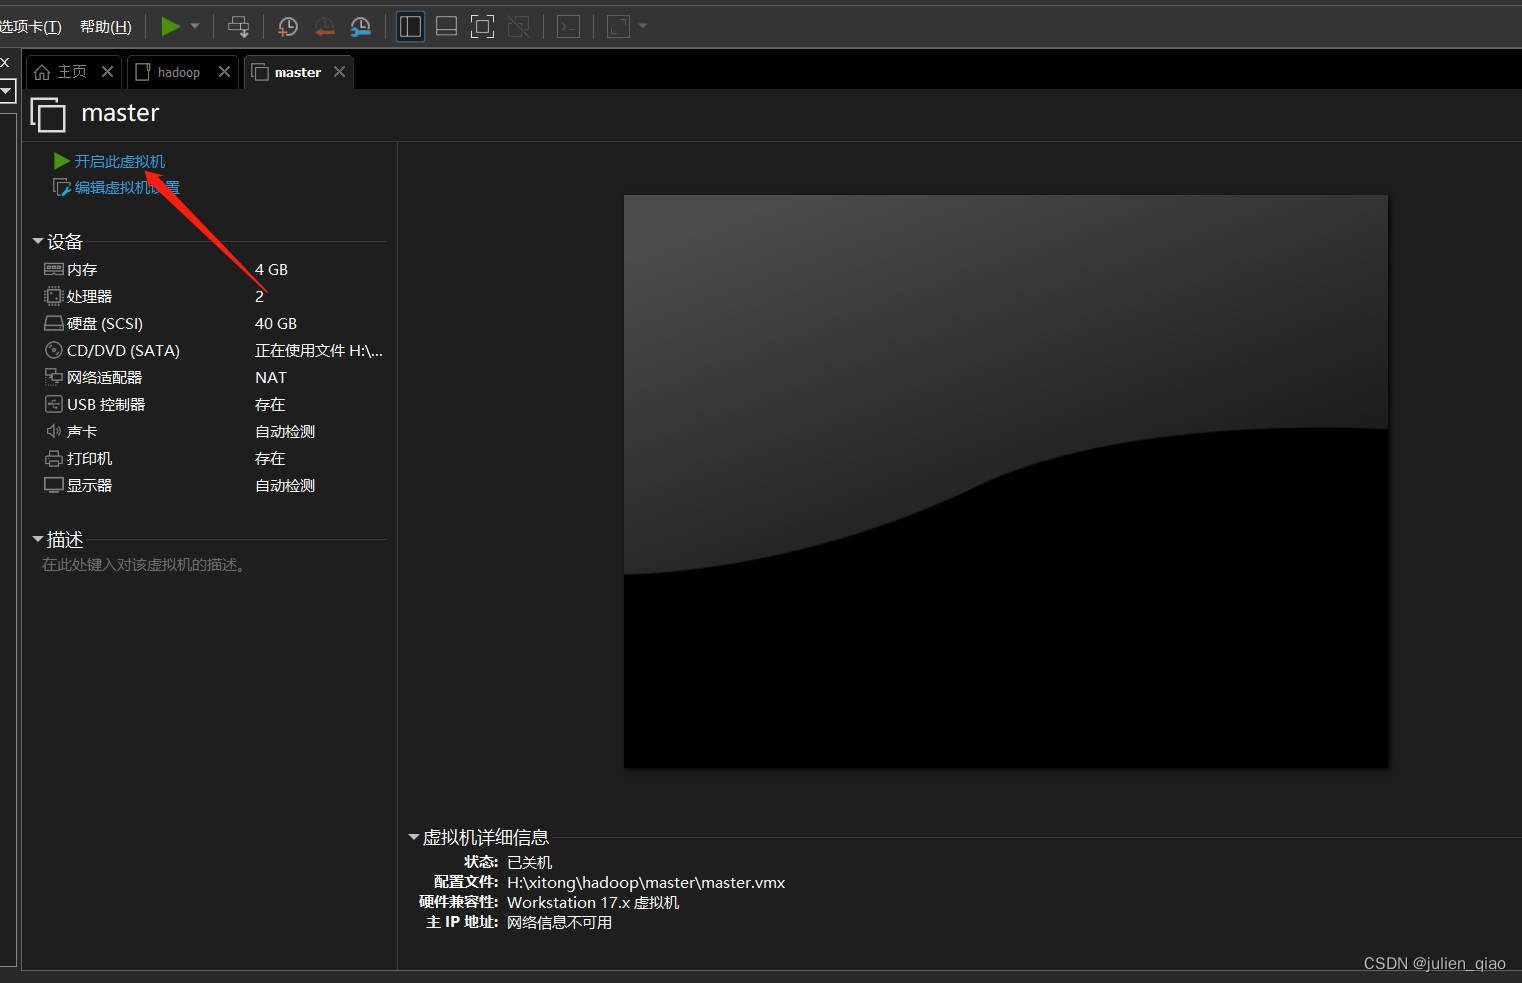This screenshot has height=983, width=1522.
Task: Collapse the 设备 section
Action: tap(38, 241)
